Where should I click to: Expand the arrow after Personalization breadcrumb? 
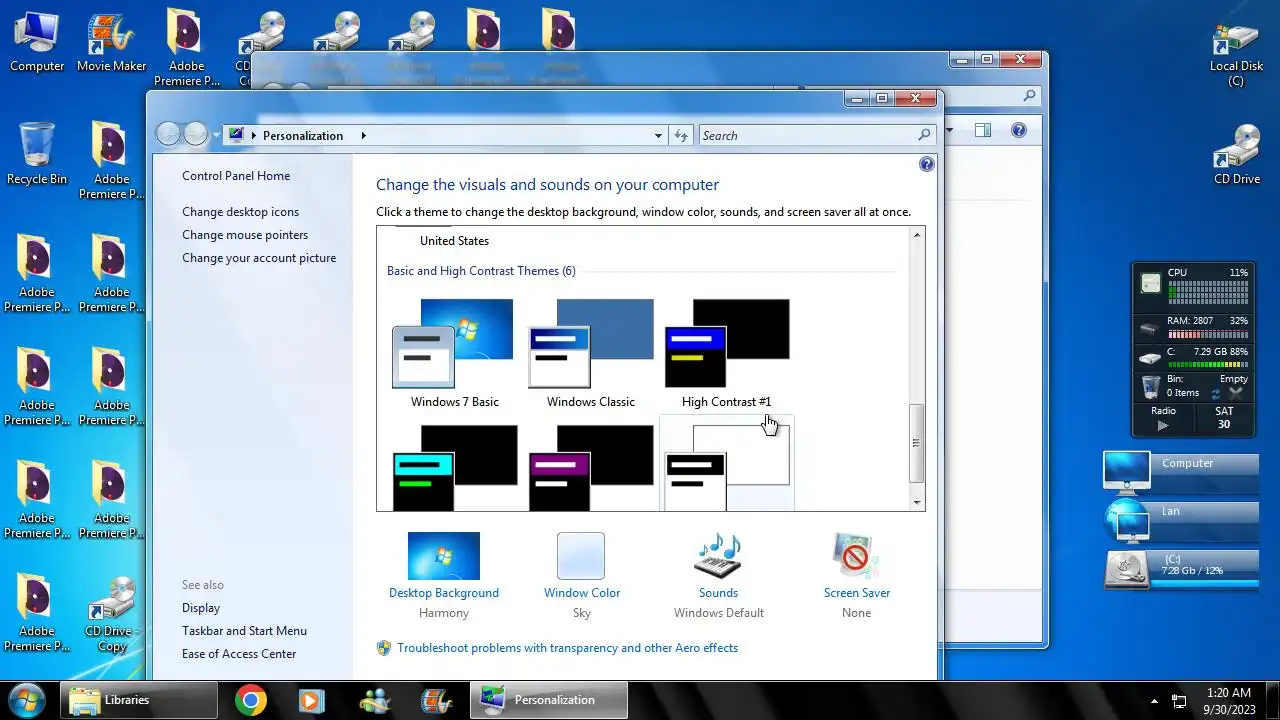363,136
